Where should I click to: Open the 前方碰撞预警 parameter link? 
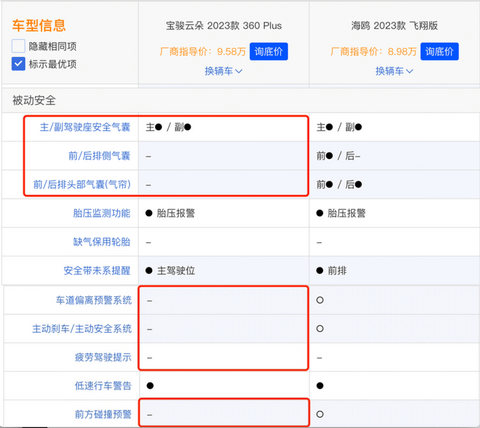click(x=103, y=415)
